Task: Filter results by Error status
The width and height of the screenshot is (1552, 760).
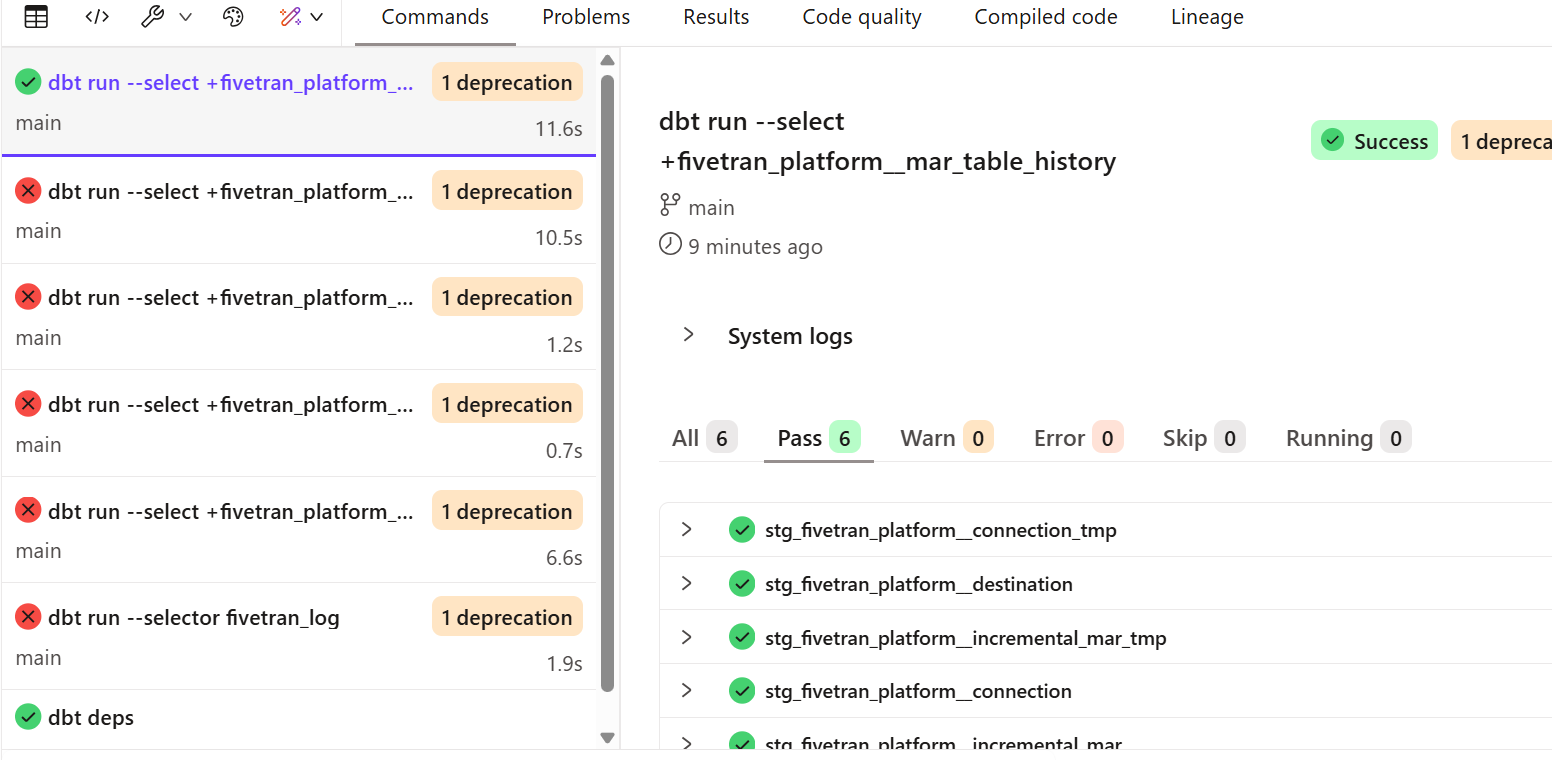Action: pyautogui.click(x=1078, y=438)
